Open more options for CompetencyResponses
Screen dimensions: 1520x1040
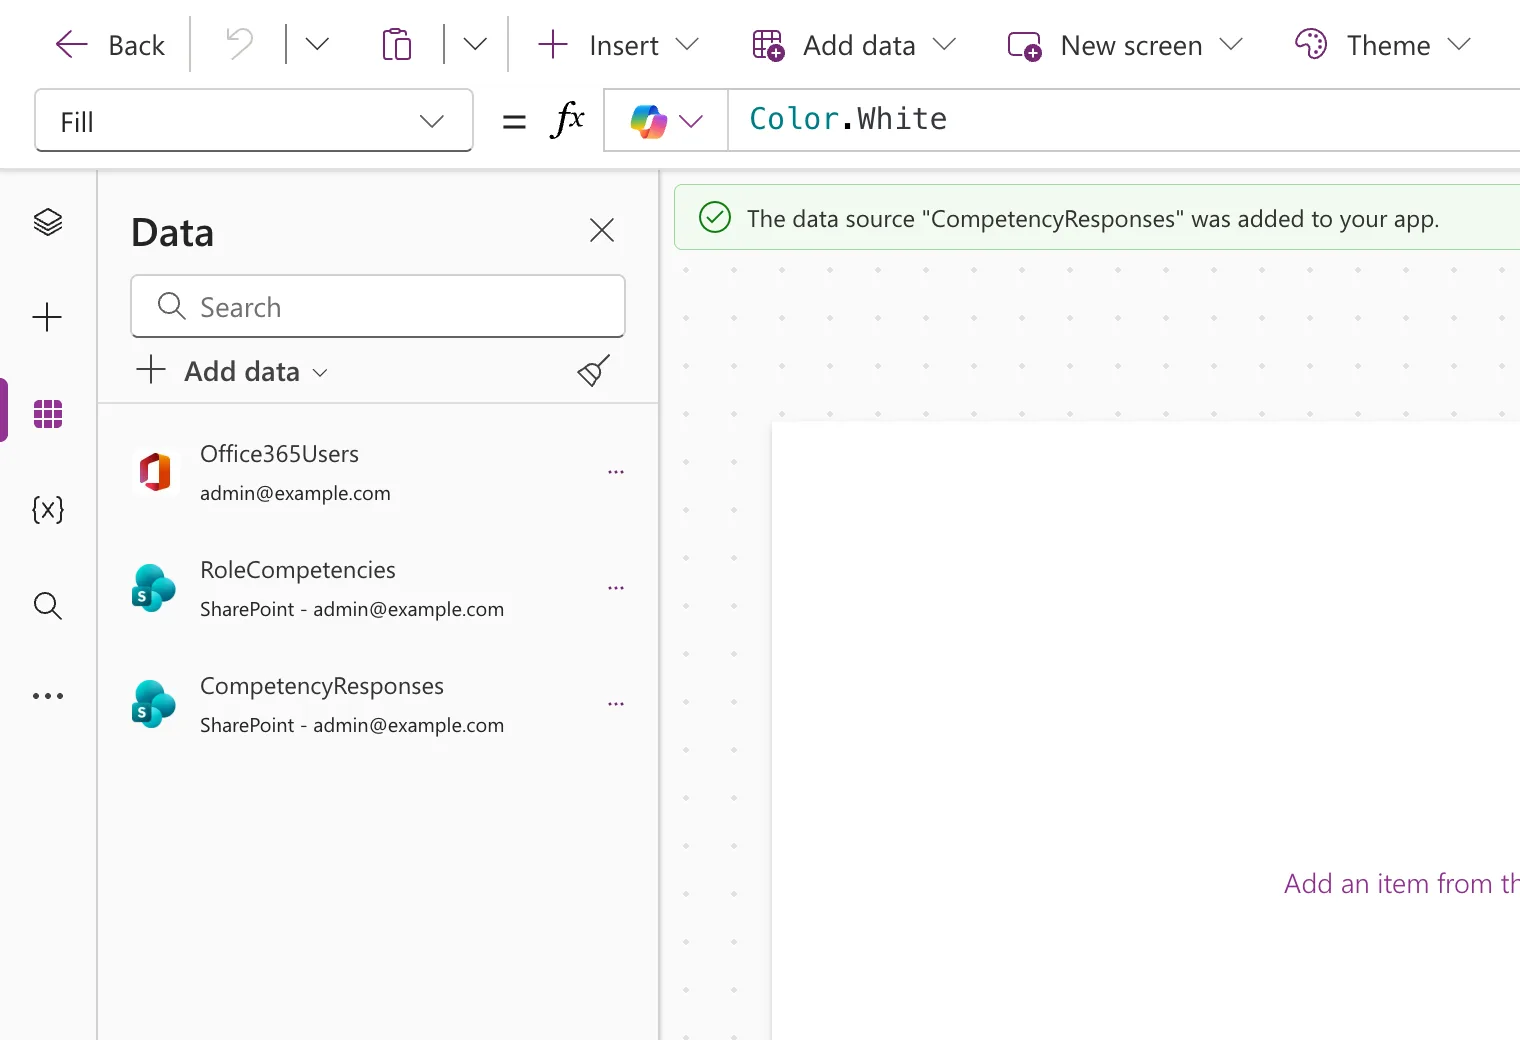(x=616, y=704)
